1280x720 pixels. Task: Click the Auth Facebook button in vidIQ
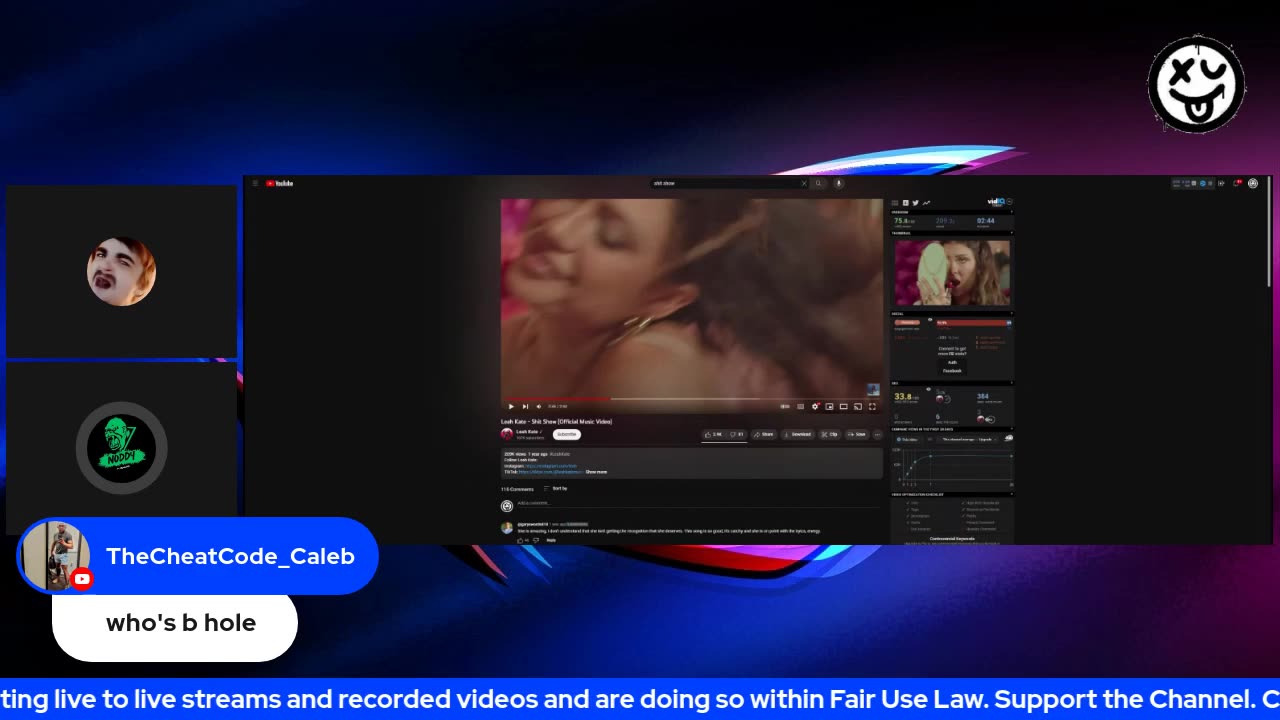[x=952, y=367]
